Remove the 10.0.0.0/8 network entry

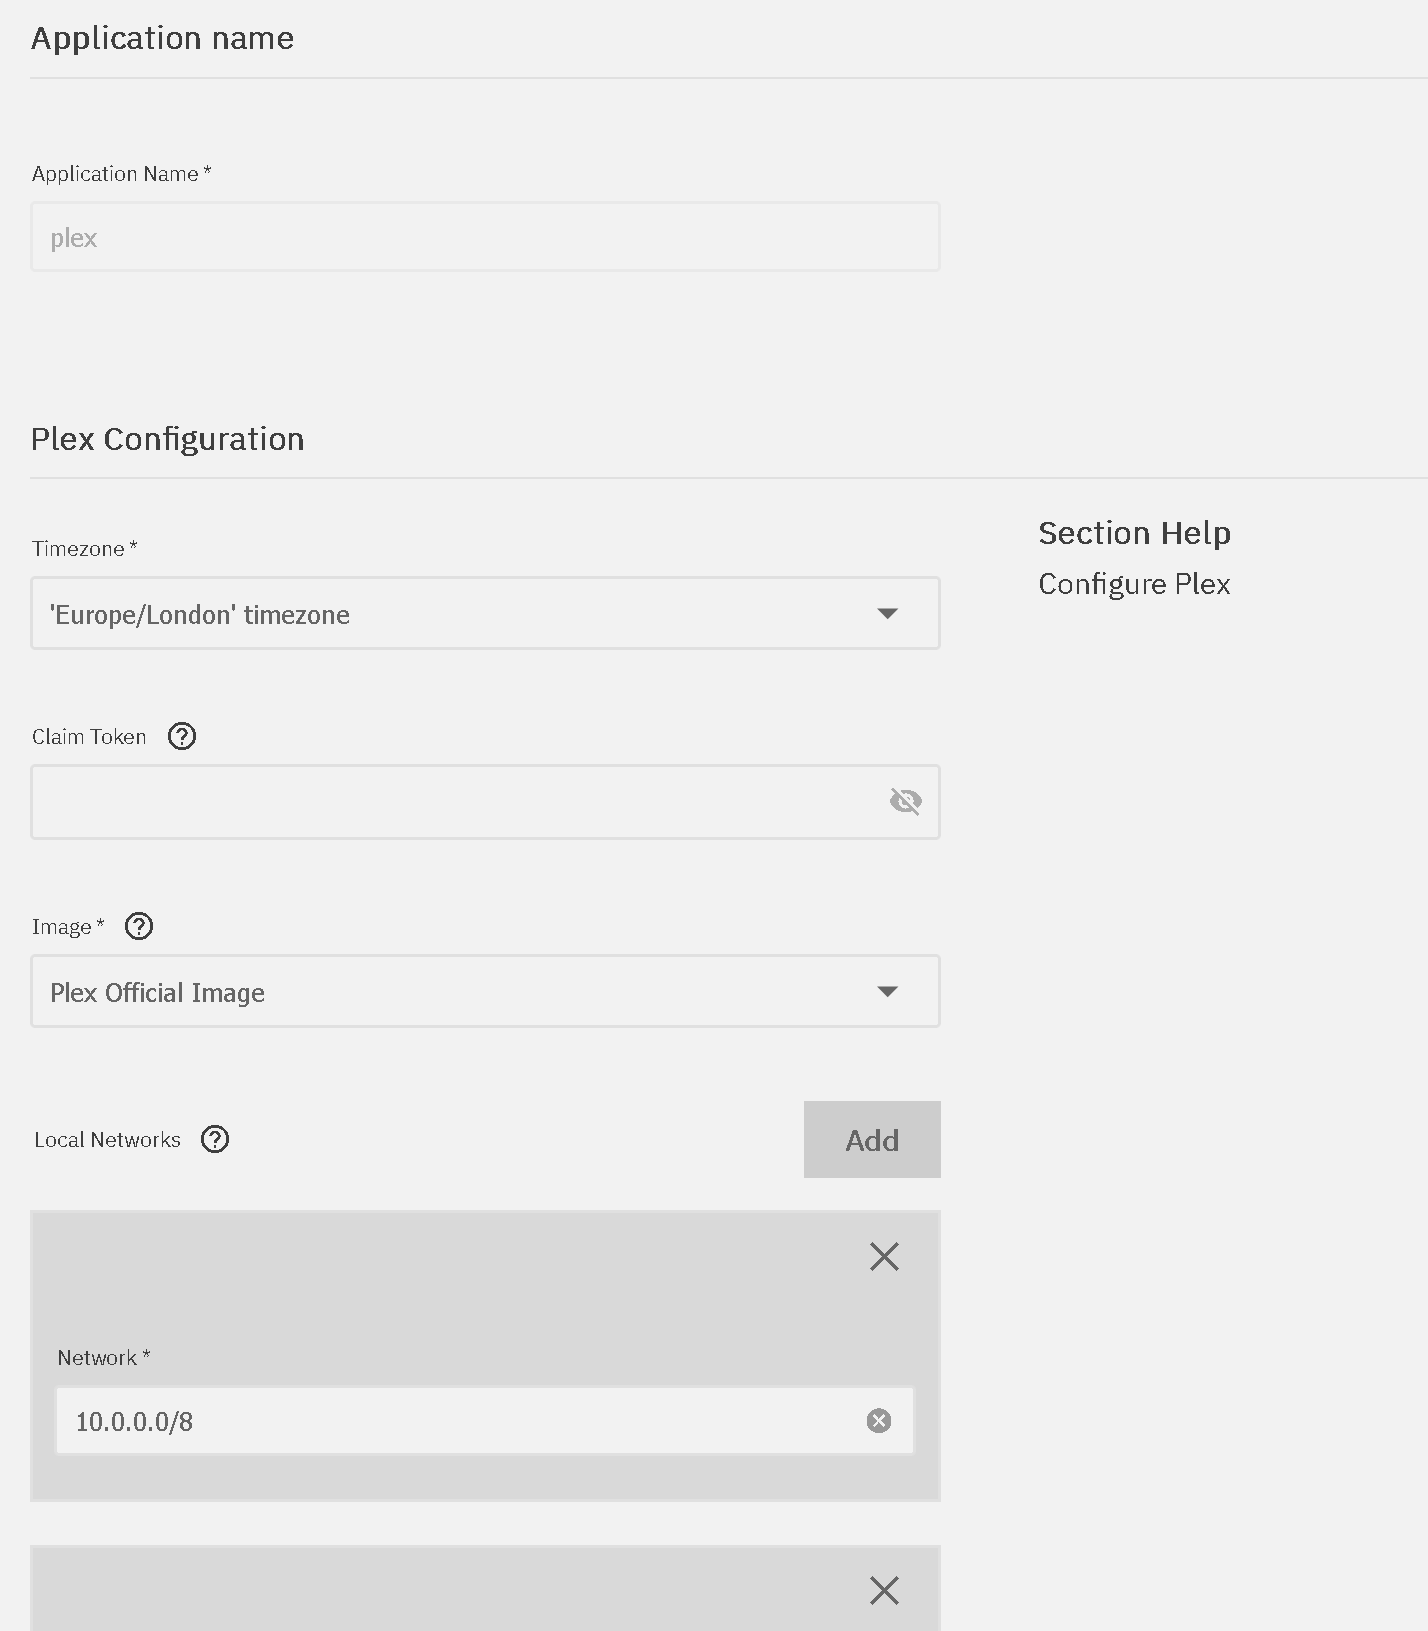tap(884, 1256)
